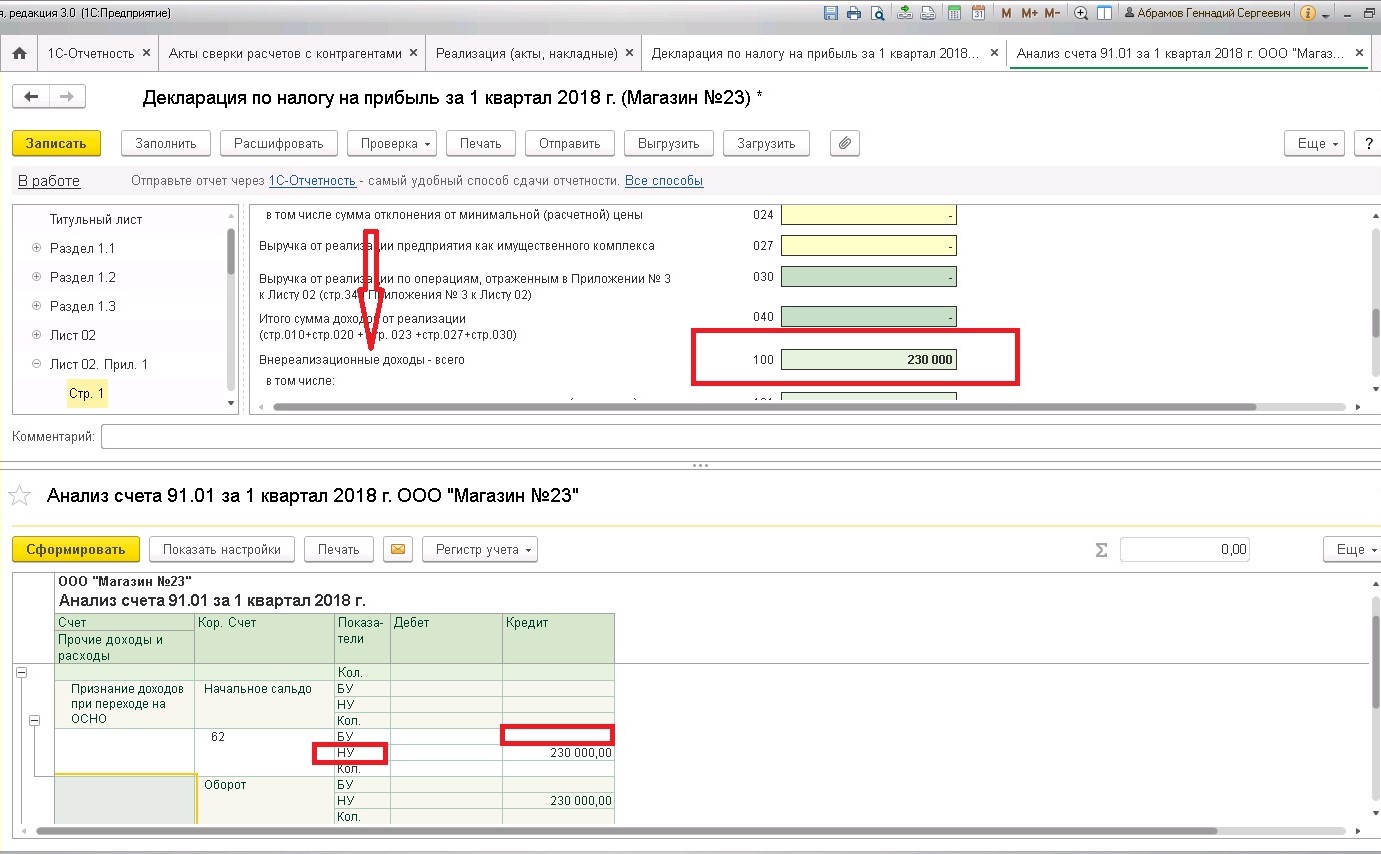Click the Расшифровать button
This screenshot has height=854, width=1381.
(x=279, y=143)
